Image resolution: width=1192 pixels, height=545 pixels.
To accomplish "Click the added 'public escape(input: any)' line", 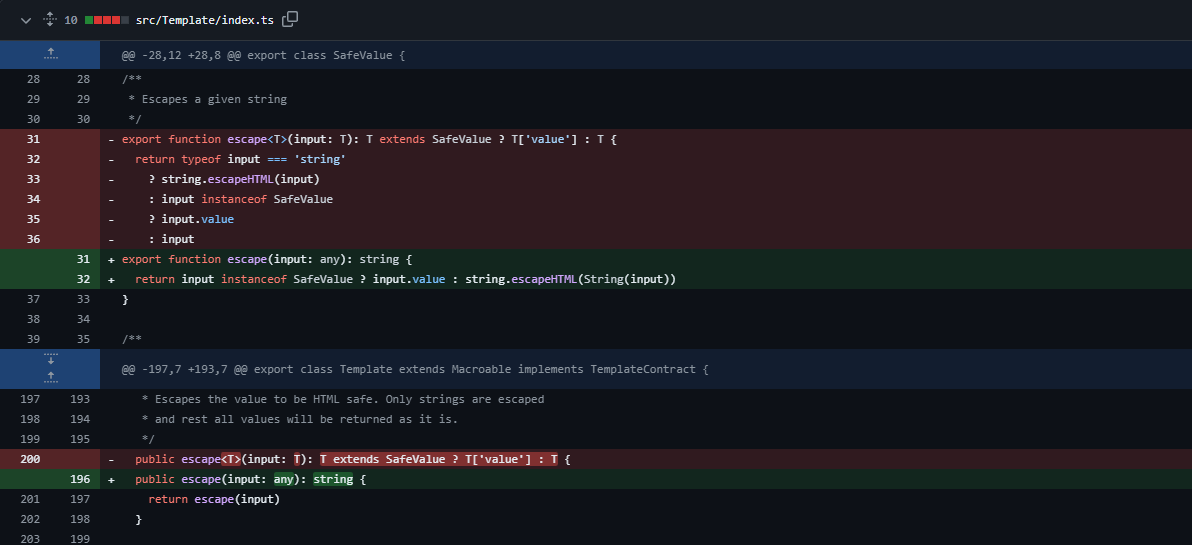I will pyautogui.click(x=250, y=479).
